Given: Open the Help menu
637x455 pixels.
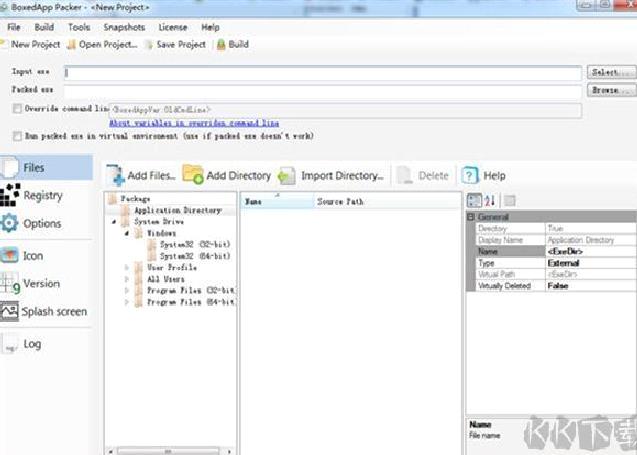Looking at the screenshot, I should (210, 27).
